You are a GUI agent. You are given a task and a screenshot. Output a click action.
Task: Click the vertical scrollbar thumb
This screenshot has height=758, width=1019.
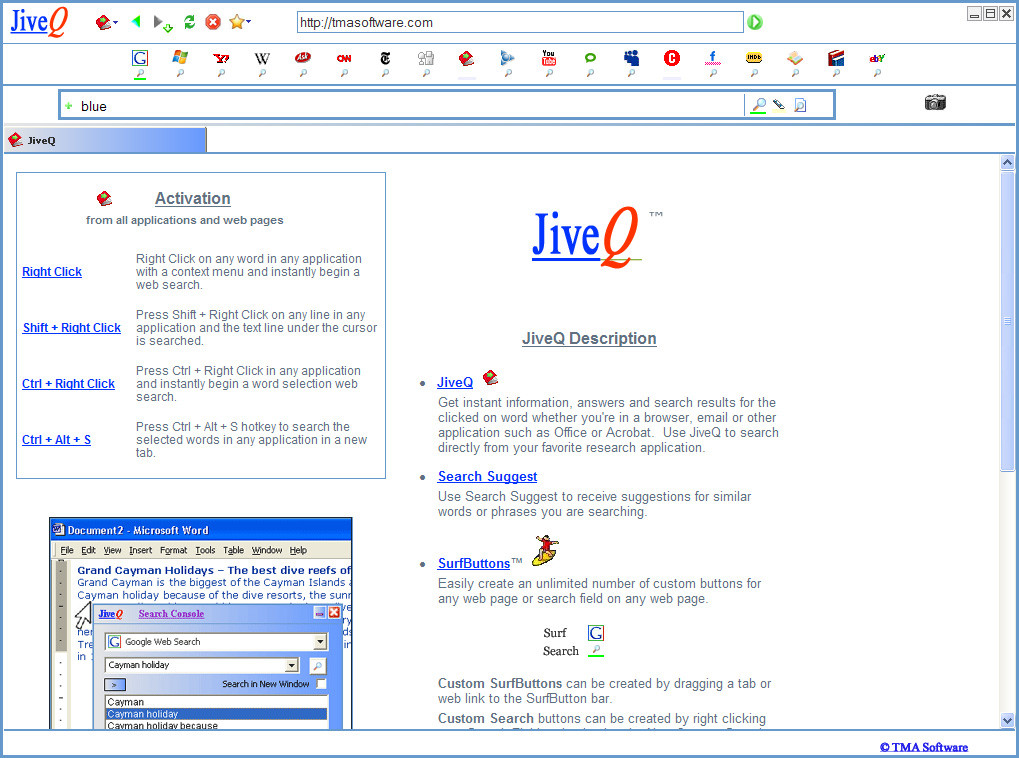tap(1007, 320)
